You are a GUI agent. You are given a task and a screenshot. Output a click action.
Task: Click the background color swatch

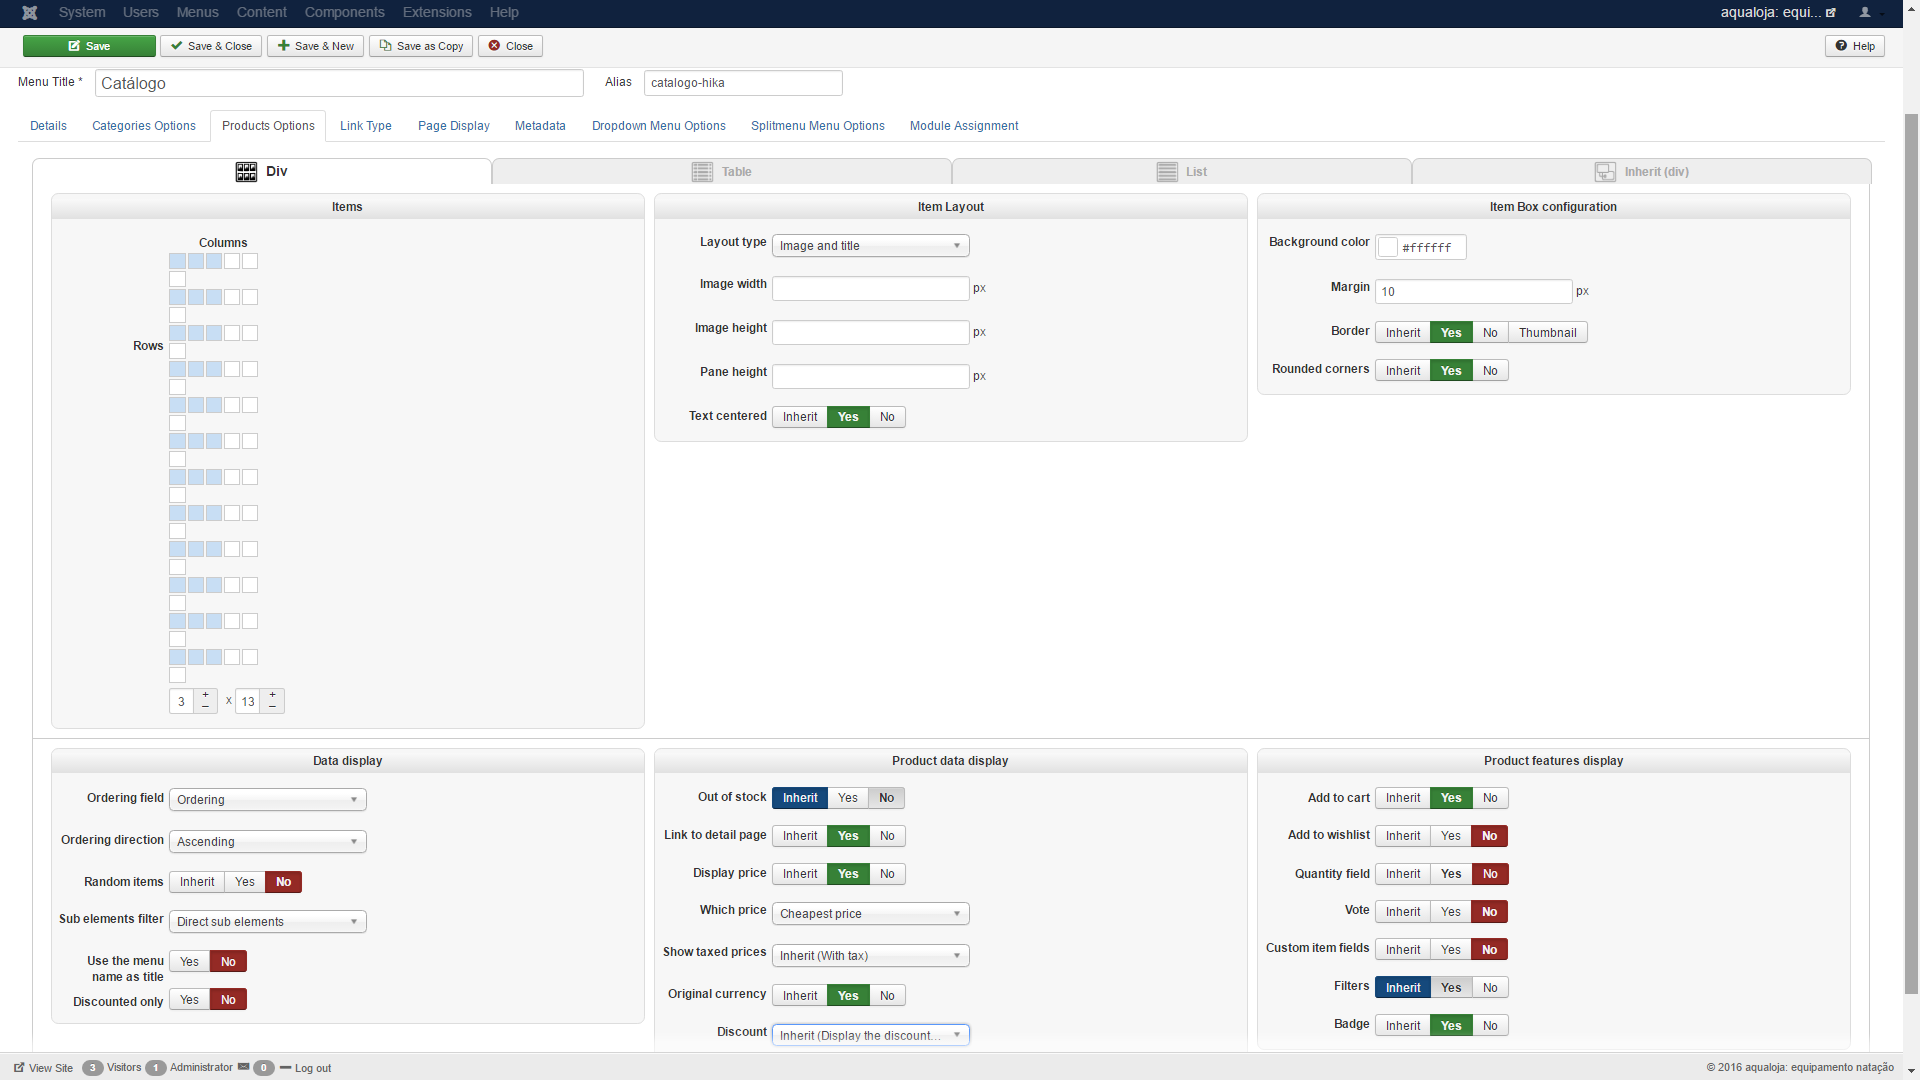(1388, 247)
